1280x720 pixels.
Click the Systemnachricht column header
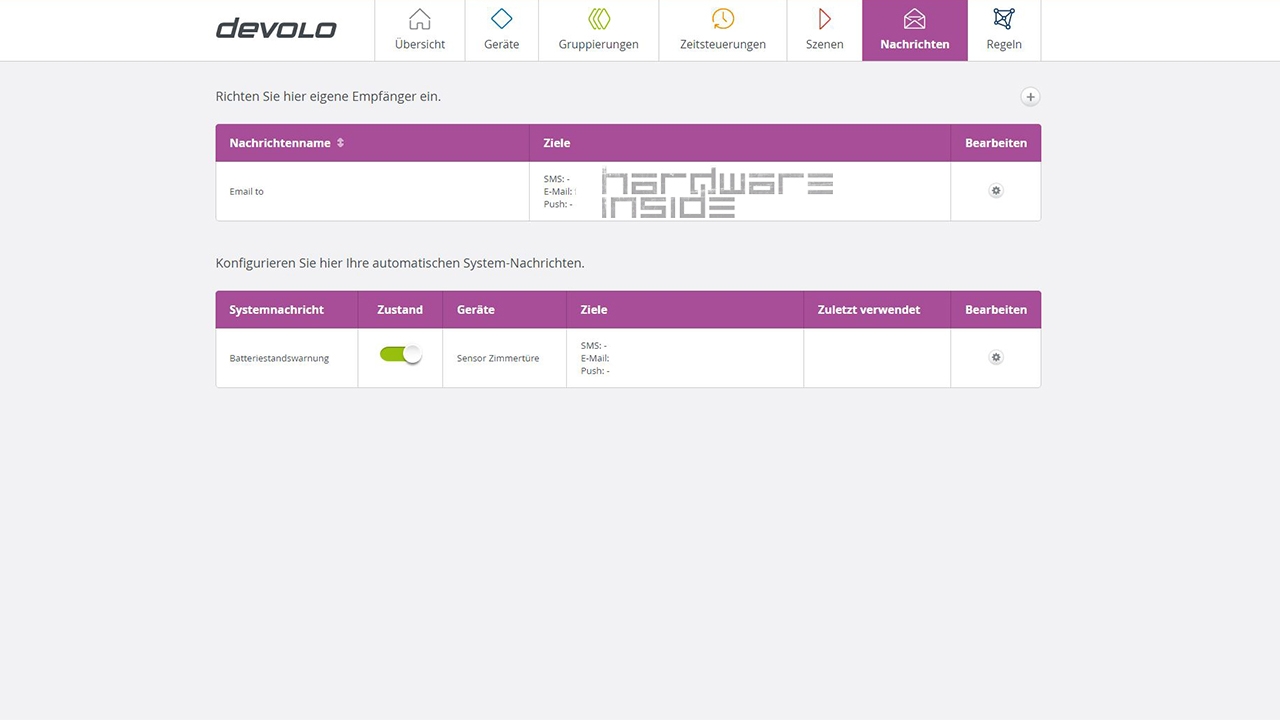(x=277, y=310)
